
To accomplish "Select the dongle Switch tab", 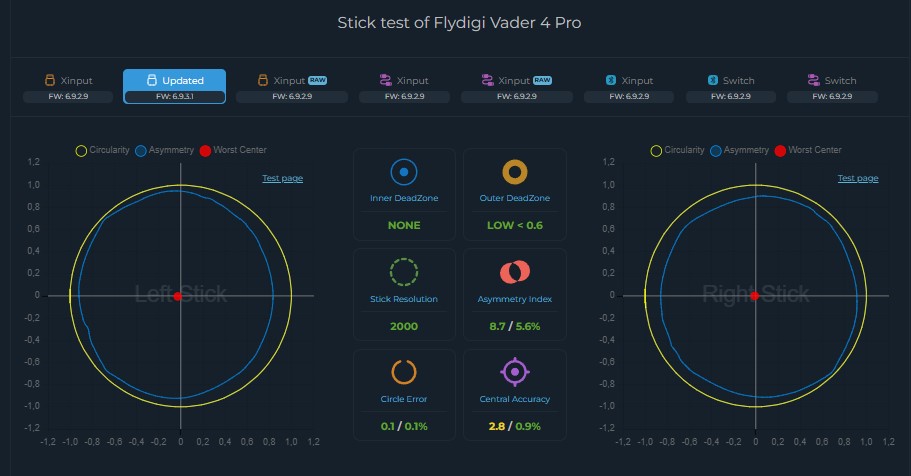I will (x=832, y=87).
